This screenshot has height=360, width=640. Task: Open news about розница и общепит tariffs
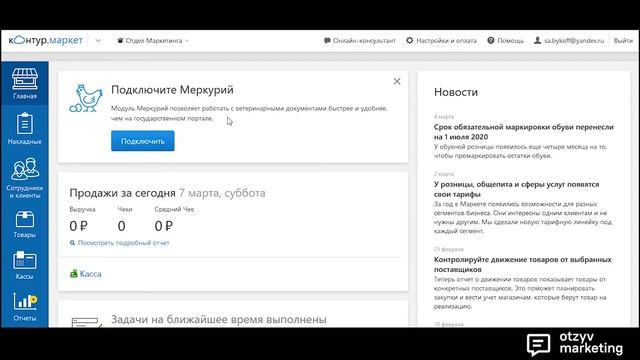pyautogui.click(x=516, y=189)
